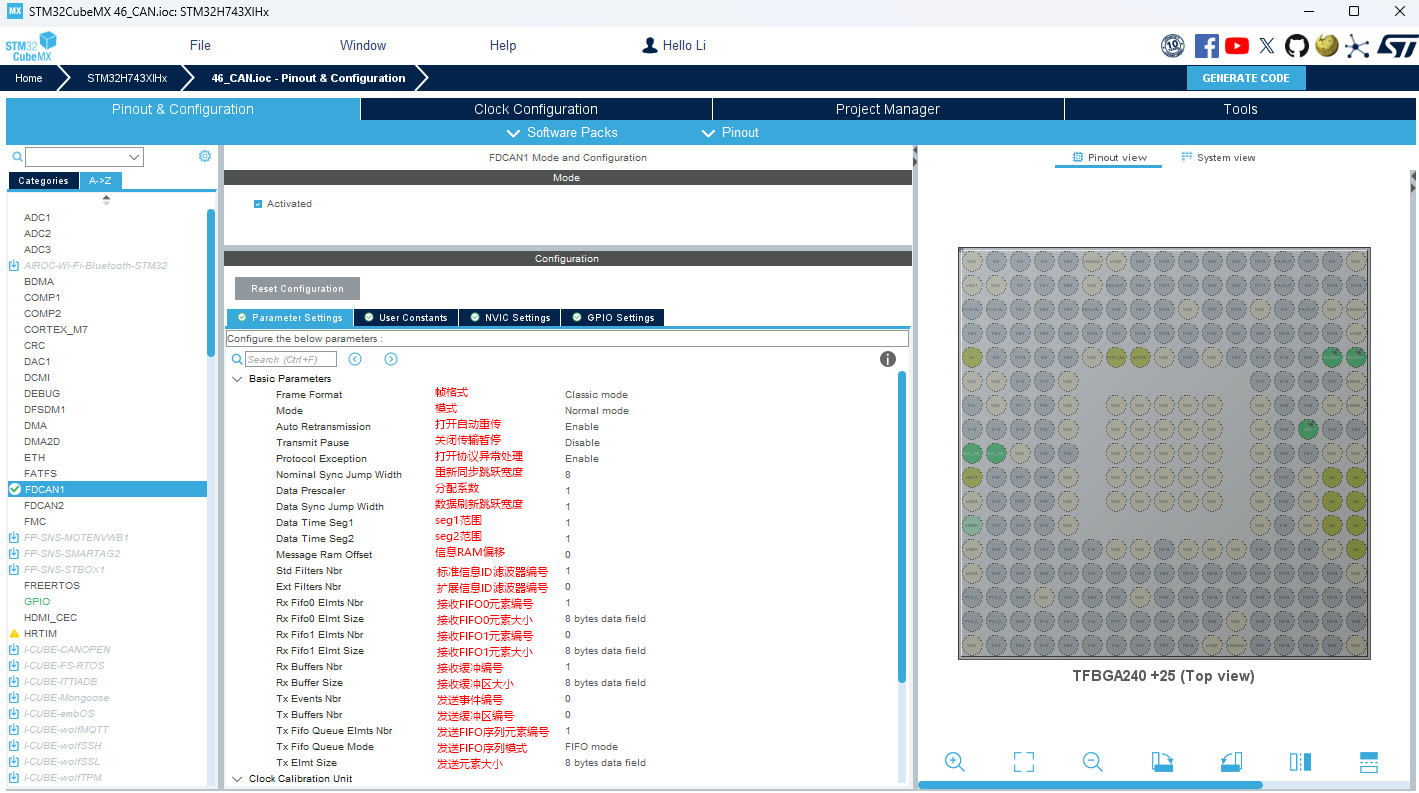
Task: Open the Help menu
Action: click(x=503, y=45)
